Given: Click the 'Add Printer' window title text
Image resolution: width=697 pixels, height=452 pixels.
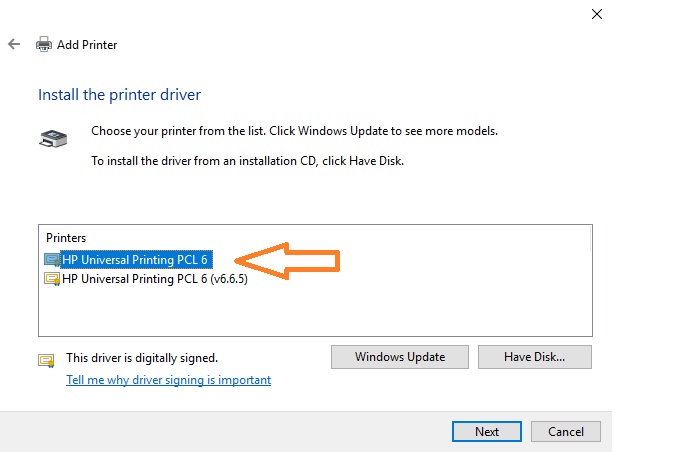Looking at the screenshot, I should click(87, 45).
